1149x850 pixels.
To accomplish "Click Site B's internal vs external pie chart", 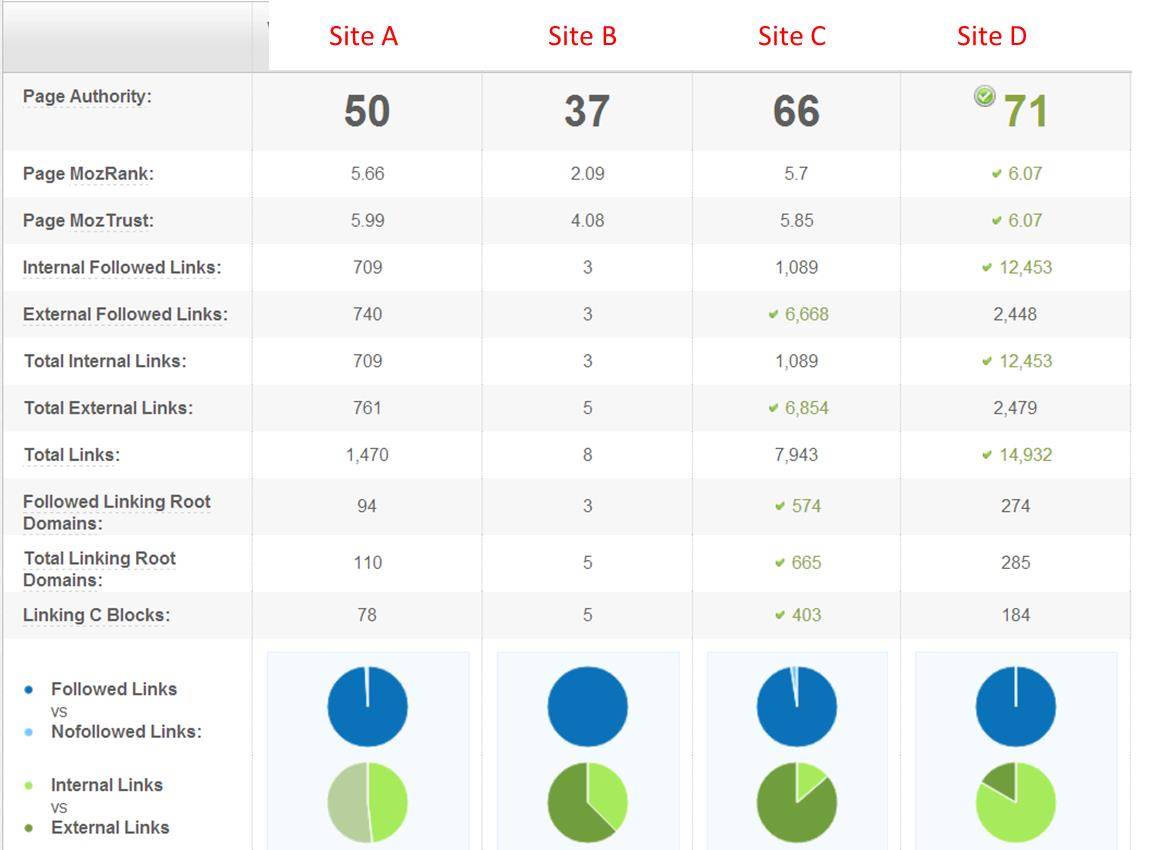I will point(587,802).
